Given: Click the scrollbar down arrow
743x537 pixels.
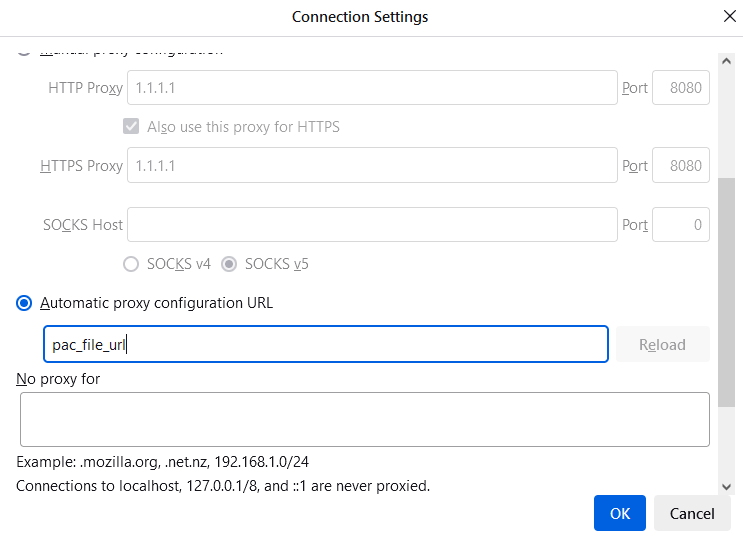Looking at the screenshot, I should tap(728, 486).
